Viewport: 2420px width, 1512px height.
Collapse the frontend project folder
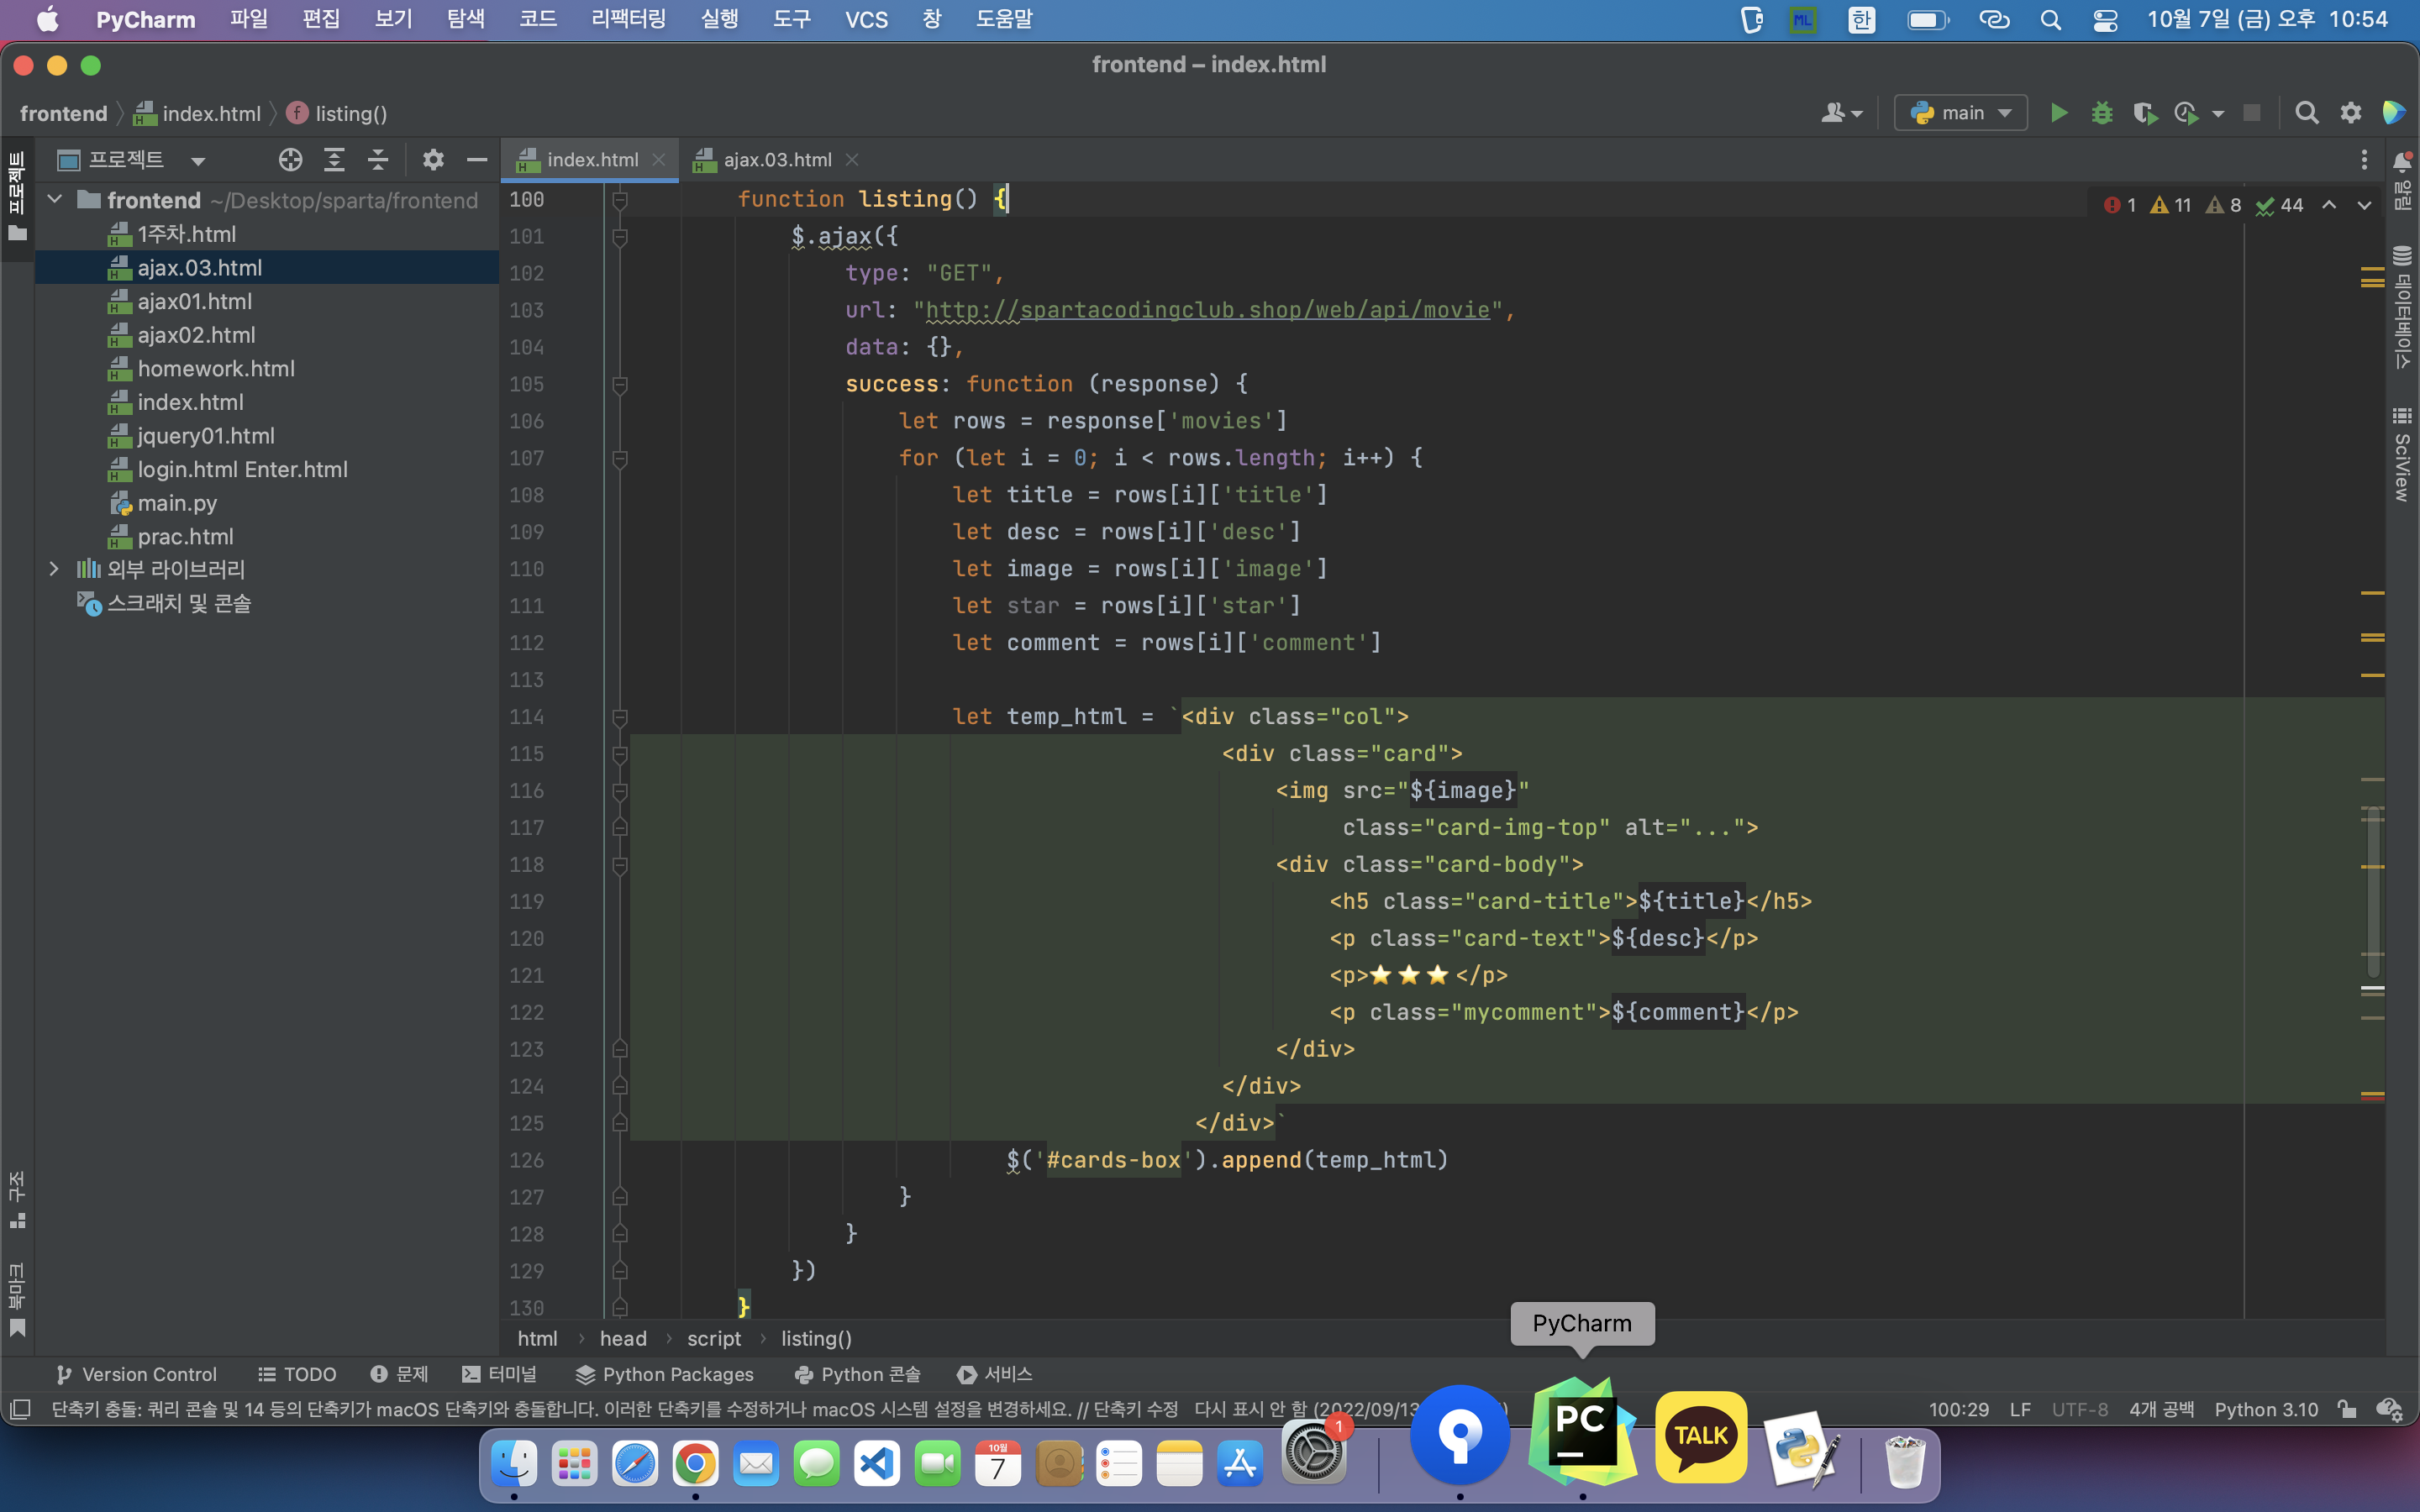(55, 200)
